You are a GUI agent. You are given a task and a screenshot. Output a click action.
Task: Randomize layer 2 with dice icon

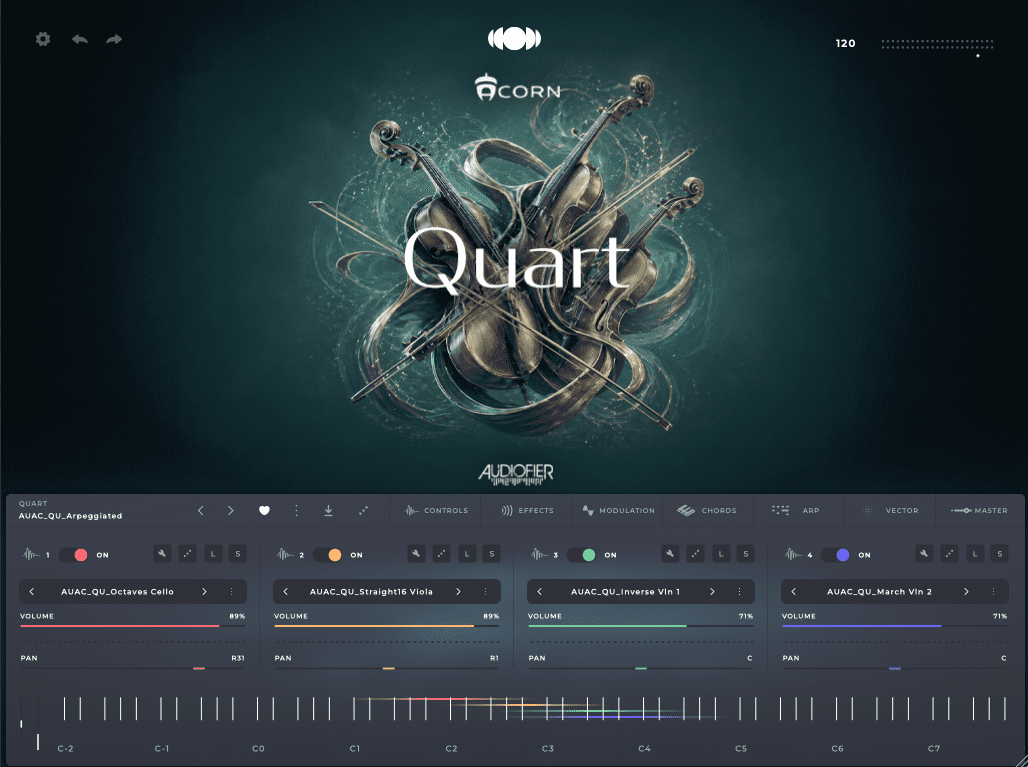[441, 554]
